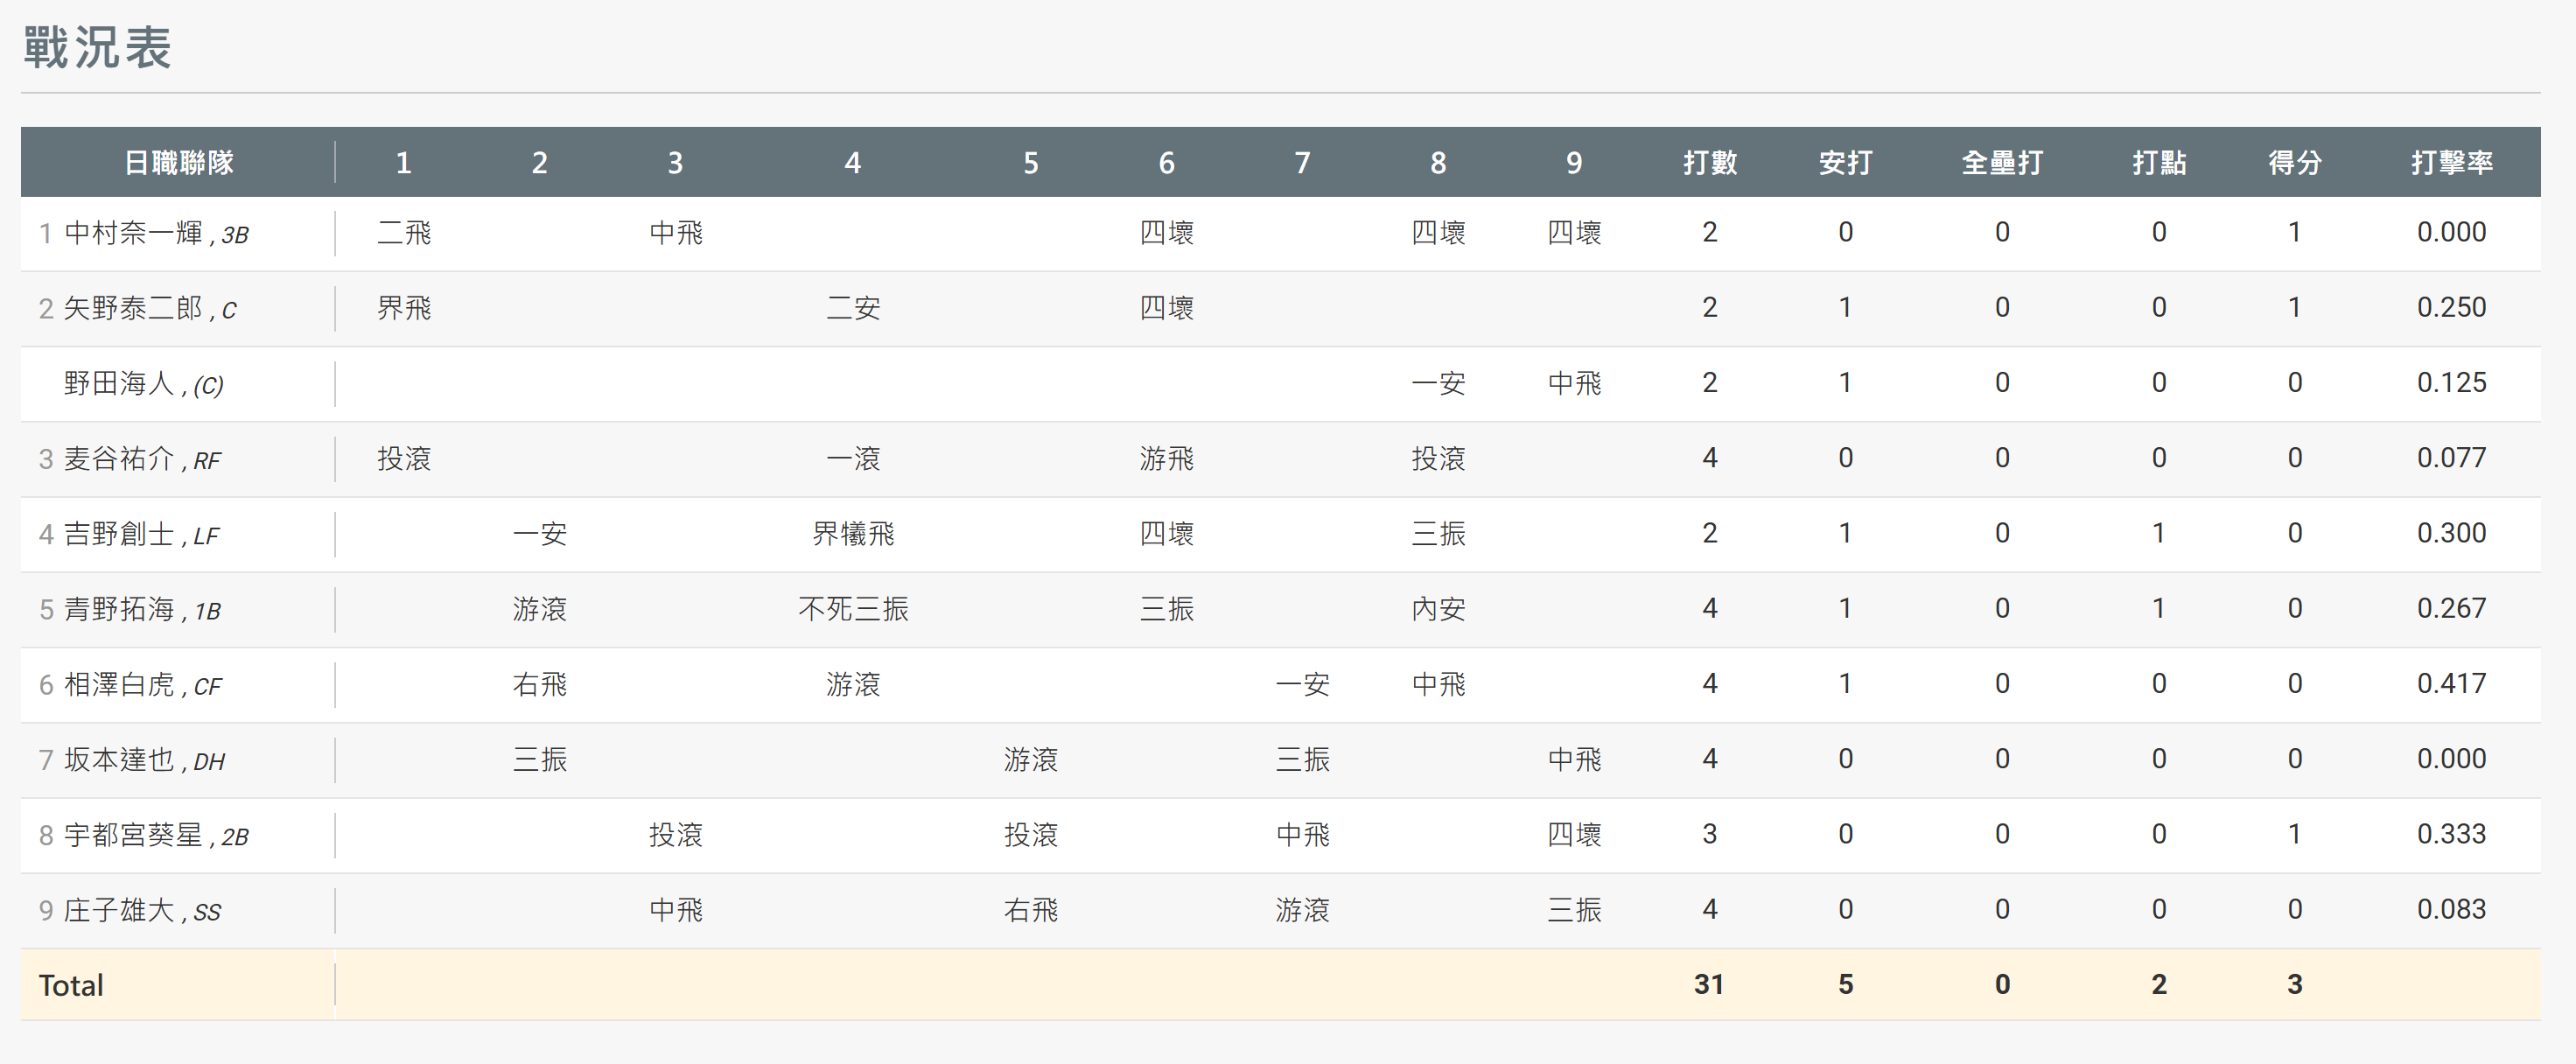This screenshot has width=2576, height=1064.
Task: Click the 安打 column header
Action: coord(1845,162)
